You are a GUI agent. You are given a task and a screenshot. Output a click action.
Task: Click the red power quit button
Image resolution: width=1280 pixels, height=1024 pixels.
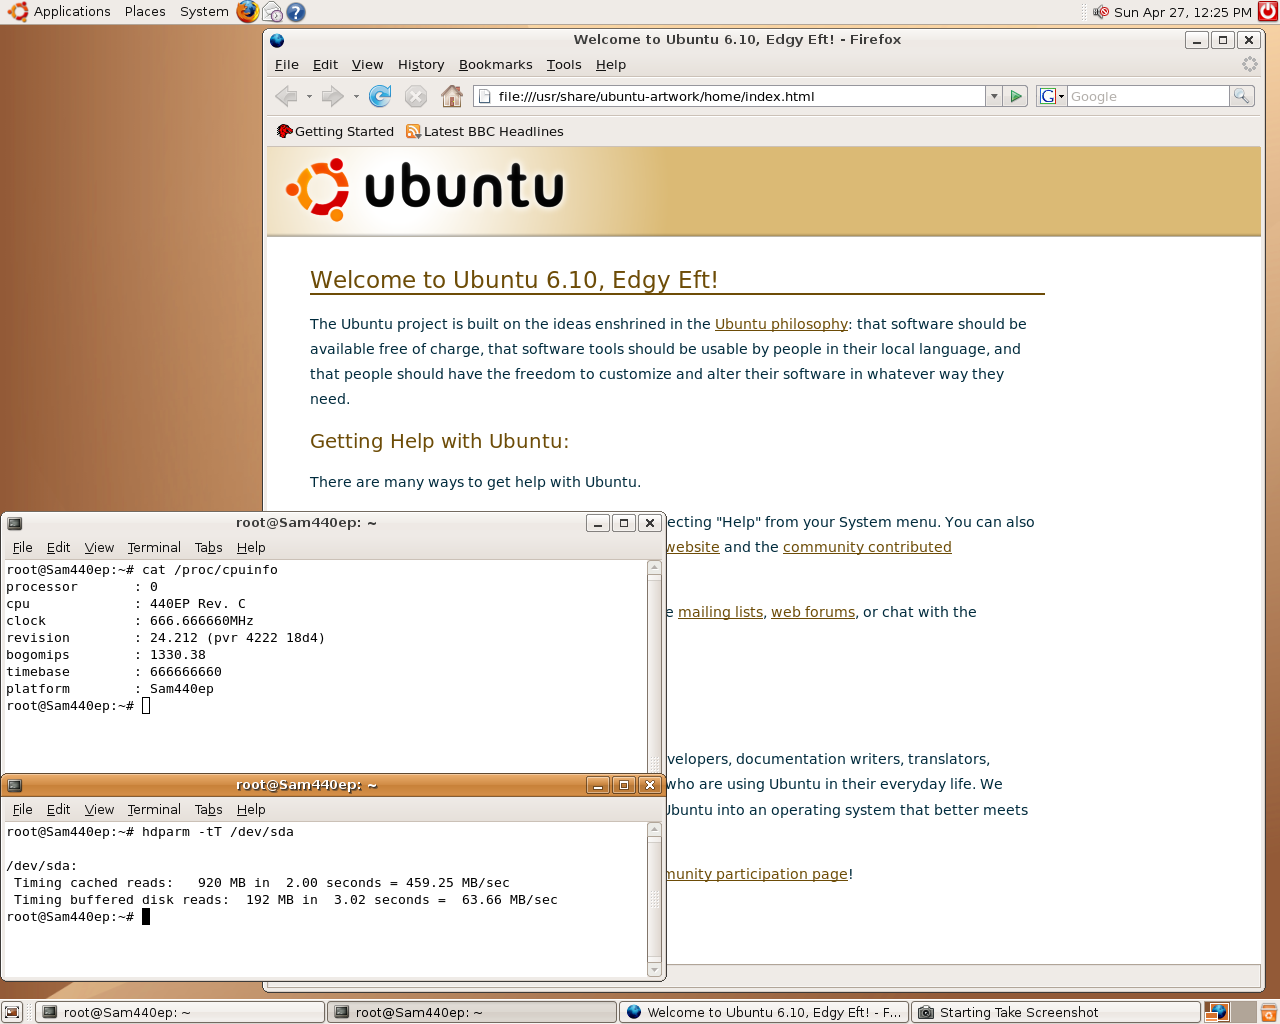[1268, 12]
